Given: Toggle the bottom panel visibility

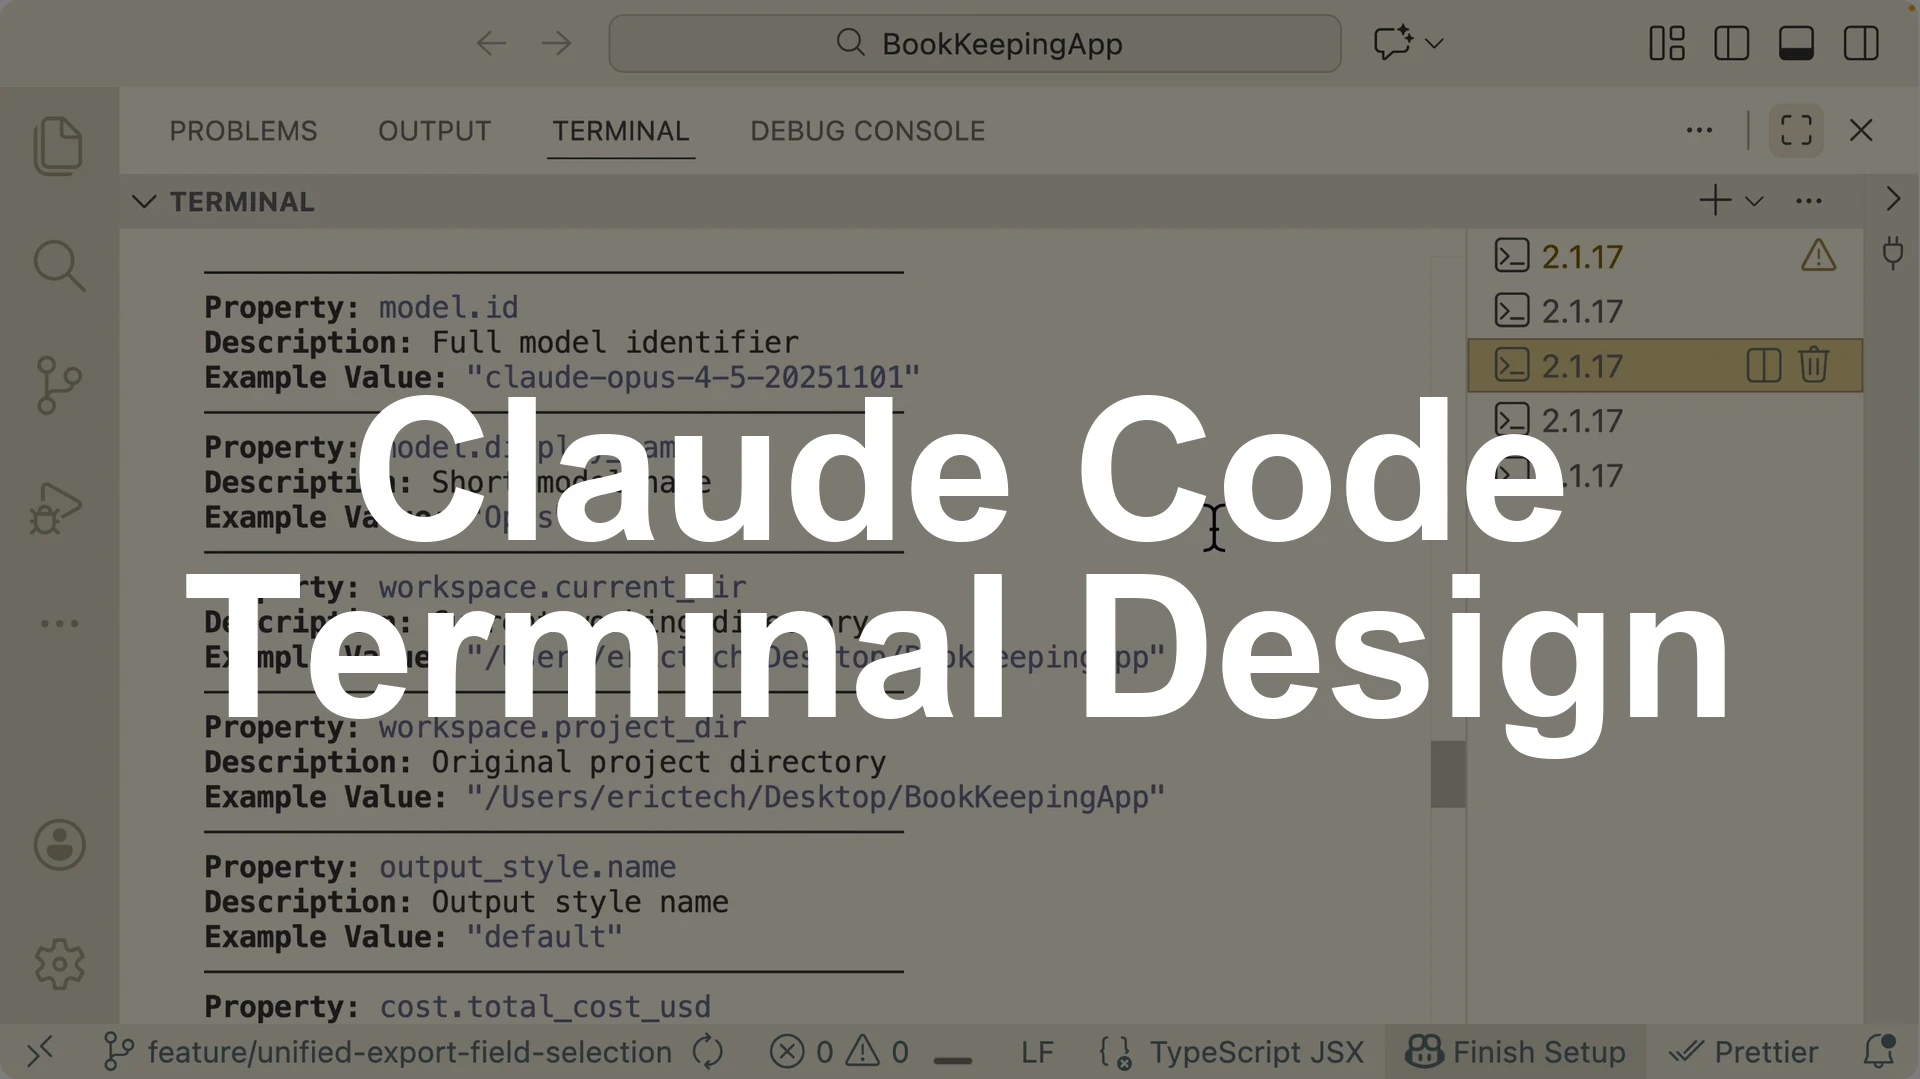Looking at the screenshot, I should point(1796,43).
